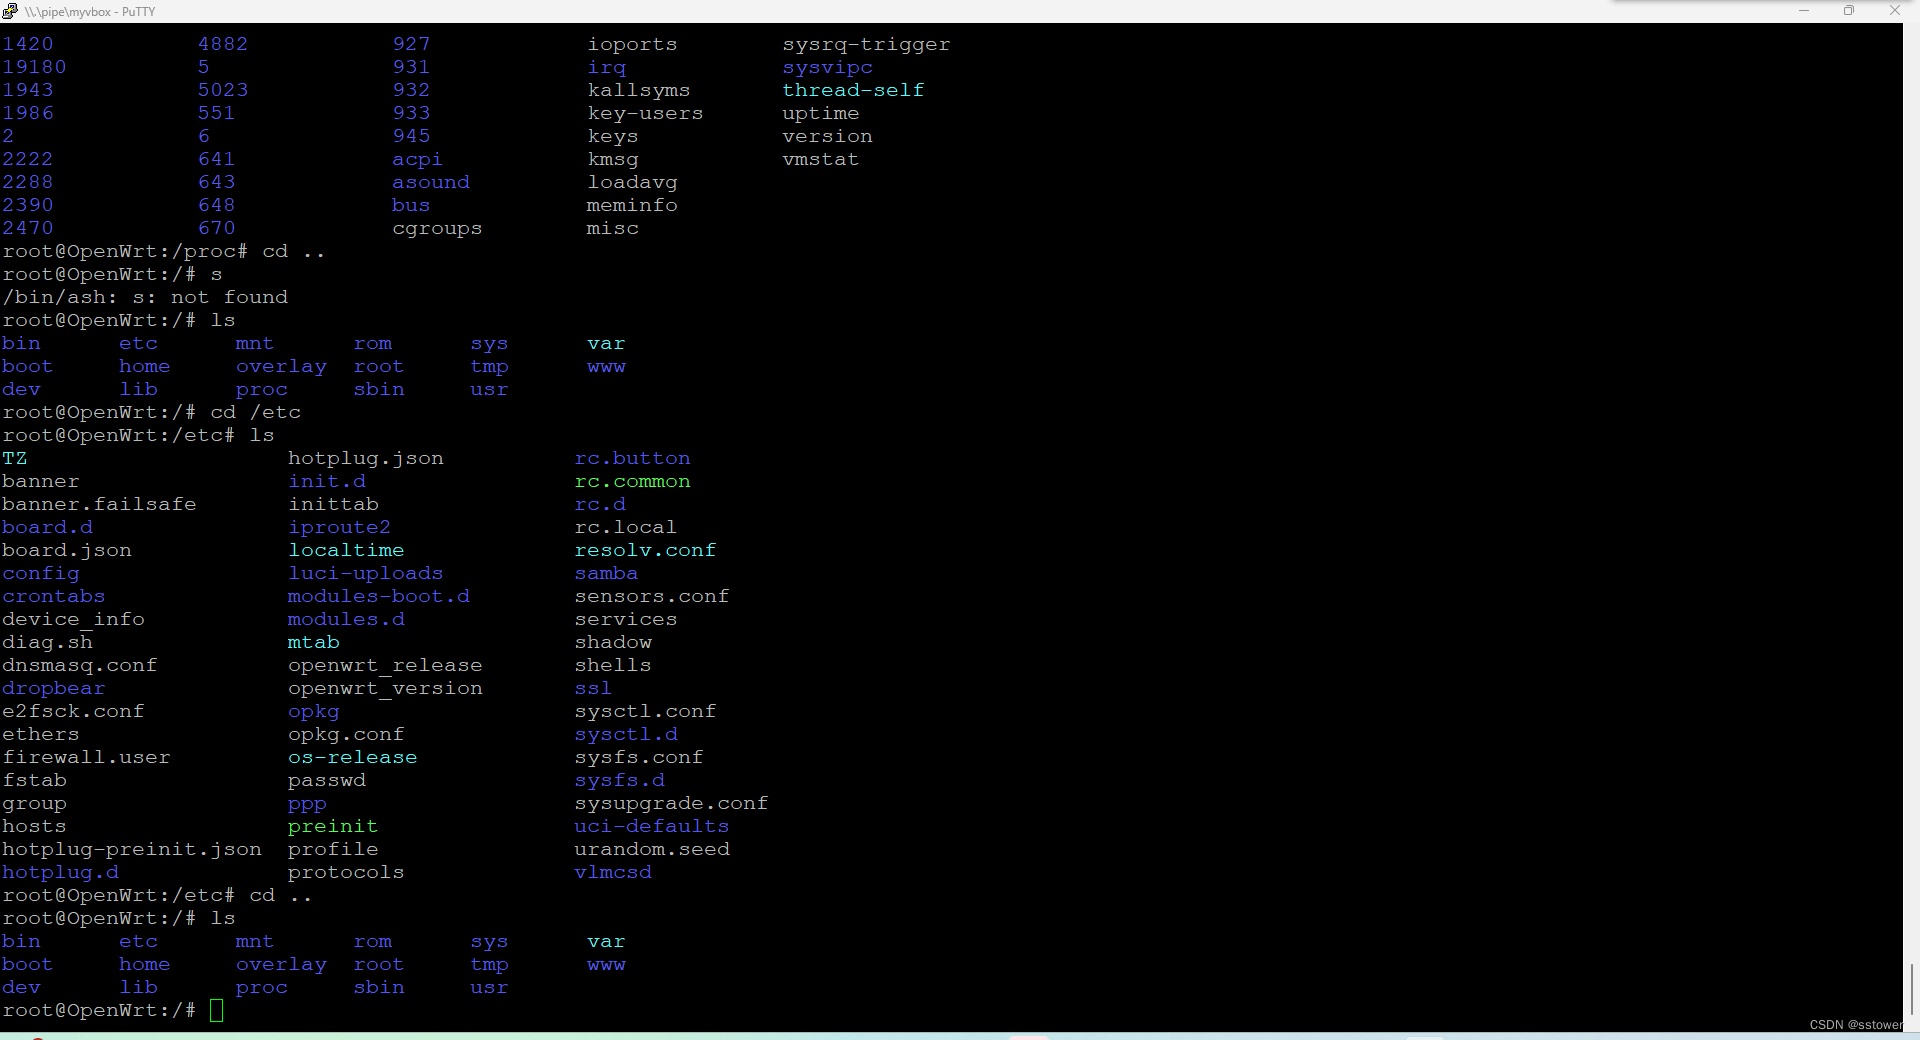Click 'board.json' file name
1920x1040 pixels.
(67, 550)
